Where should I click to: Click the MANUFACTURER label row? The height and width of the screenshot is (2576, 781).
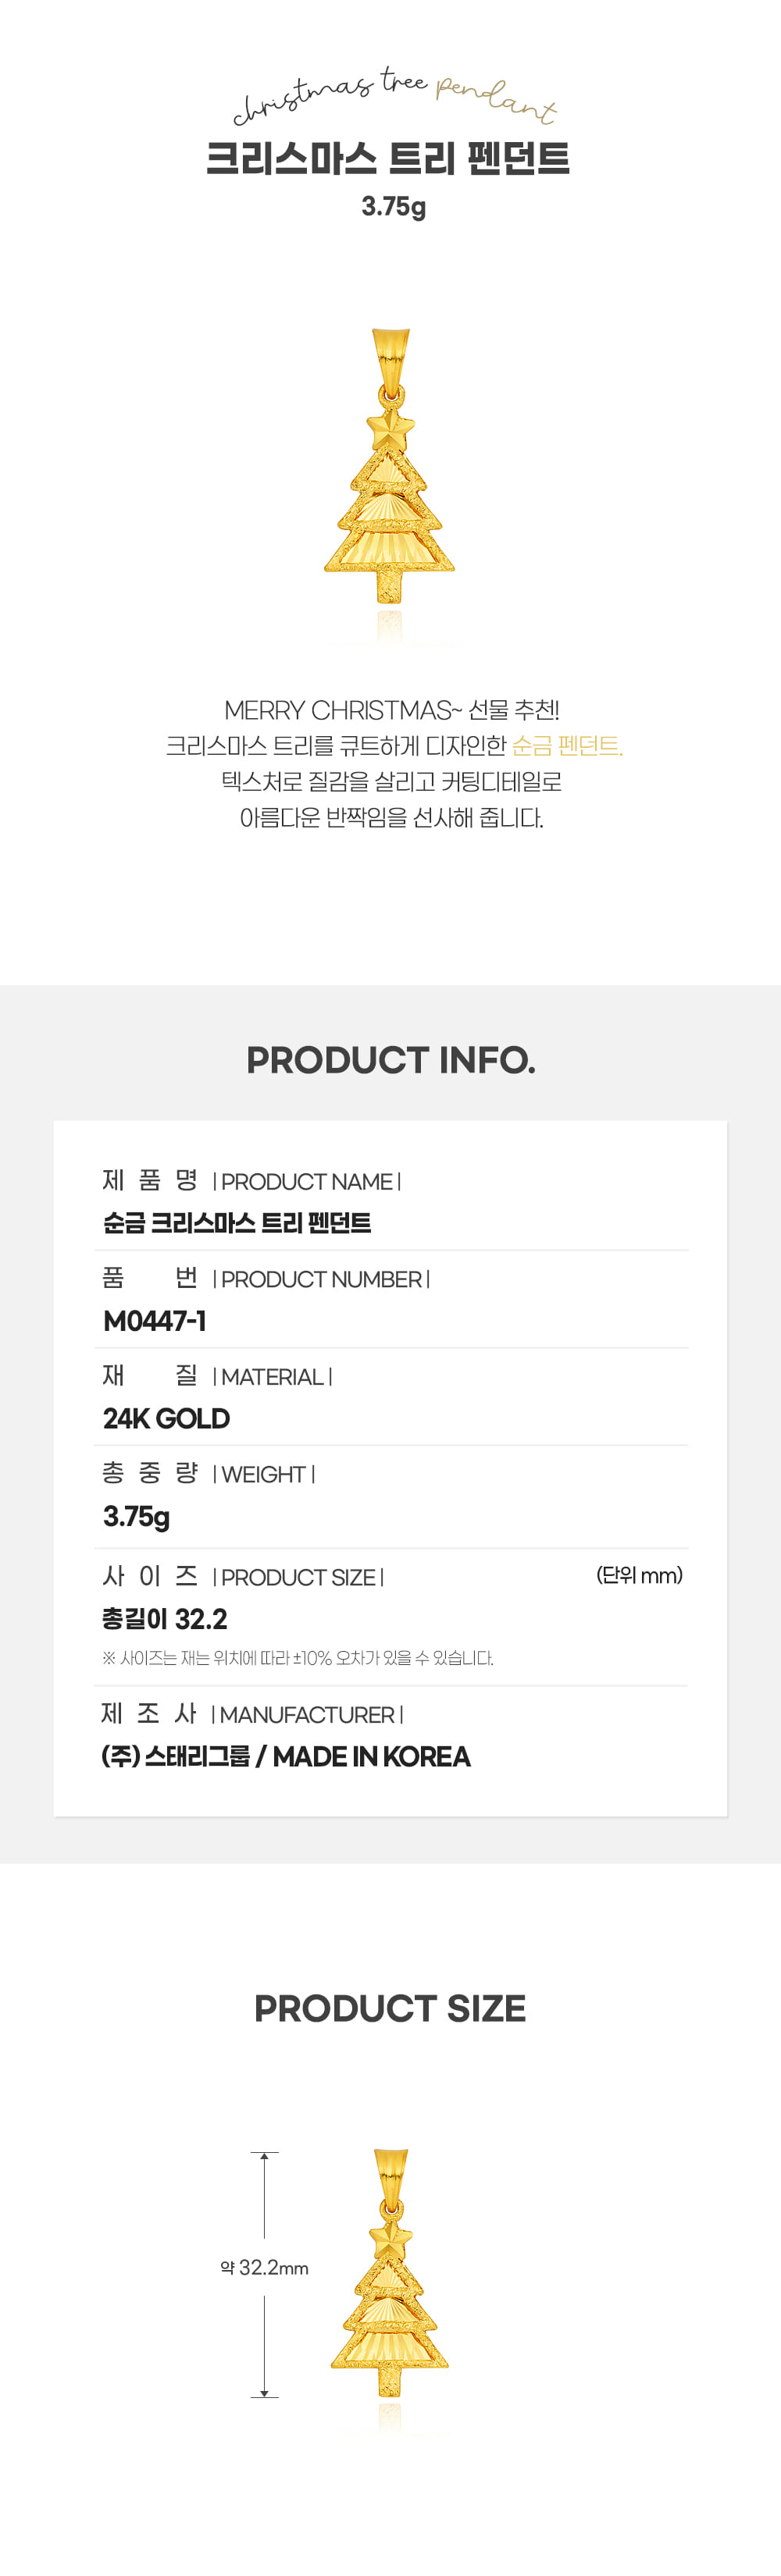(x=253, y=1714)
